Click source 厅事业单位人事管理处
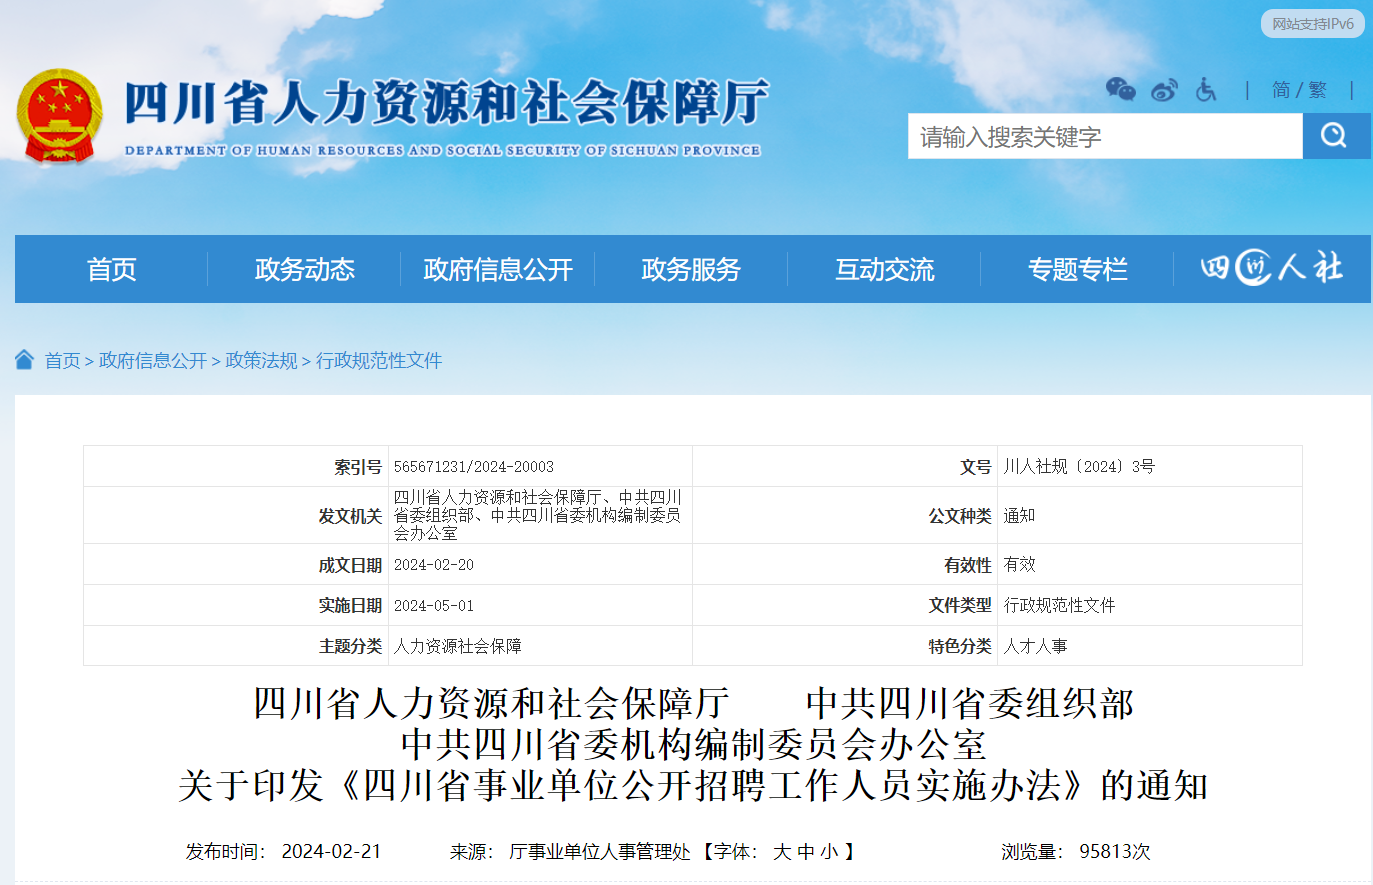 coord(600,852)
